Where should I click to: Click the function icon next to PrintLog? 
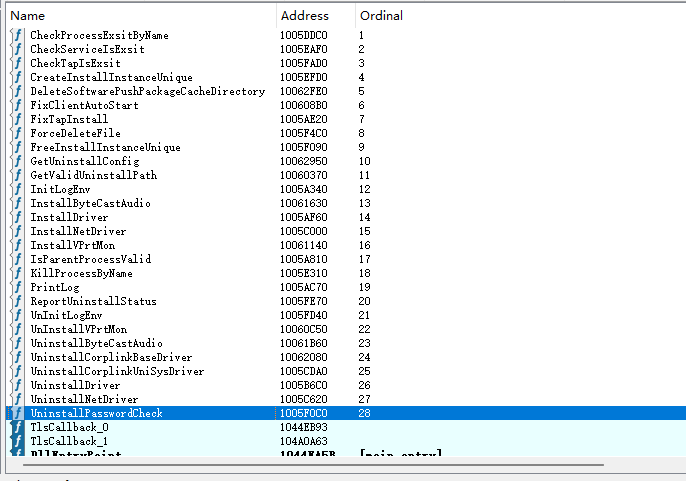pos(16,287)
